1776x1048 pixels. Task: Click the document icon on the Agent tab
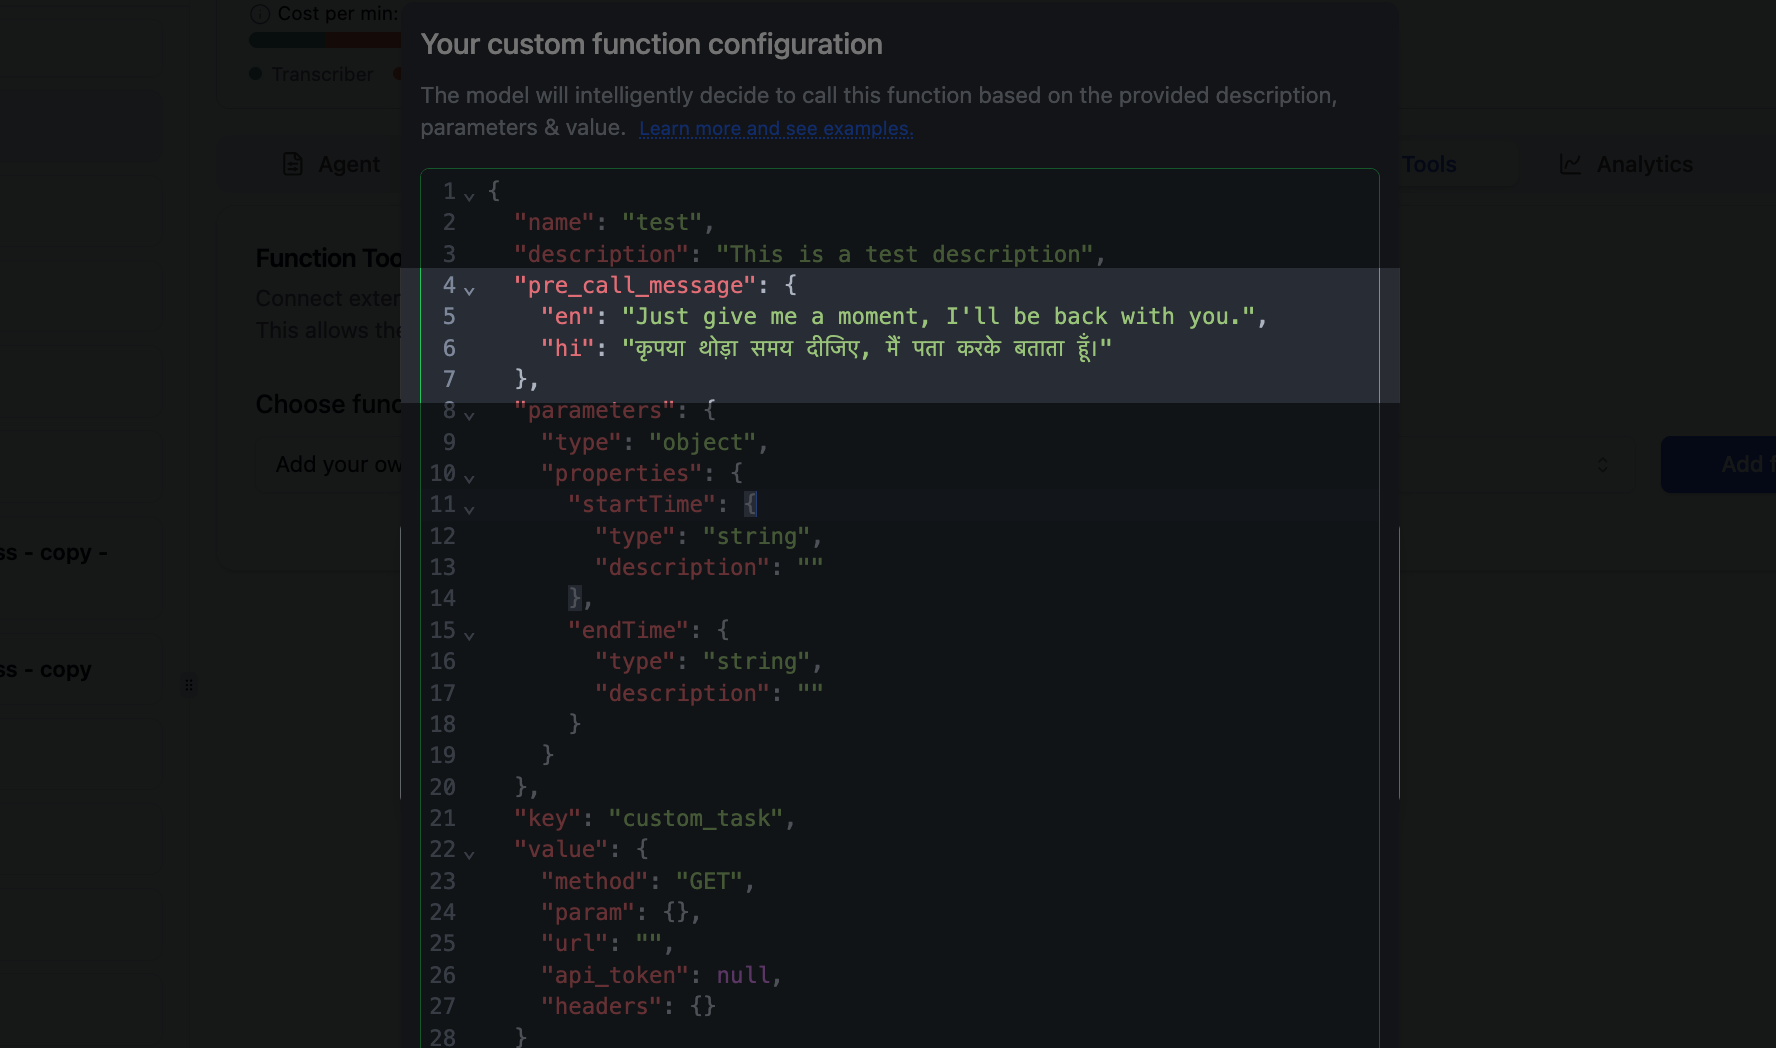coord(292,163)
